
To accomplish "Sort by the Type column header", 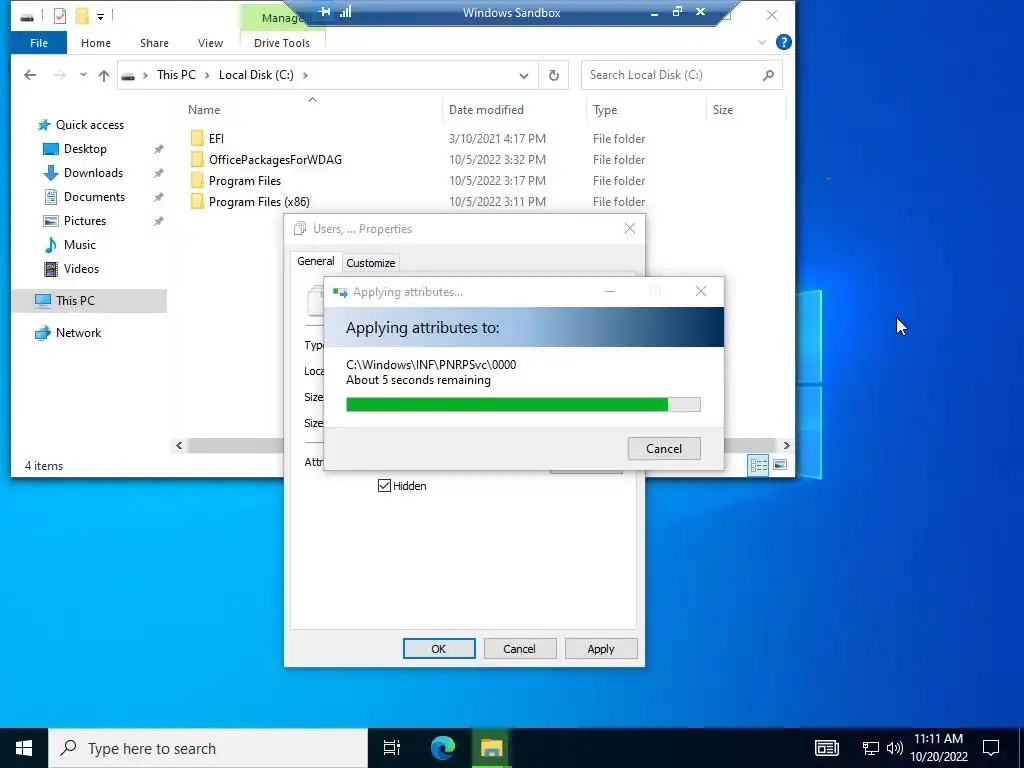I will click(x=605, y=110).
